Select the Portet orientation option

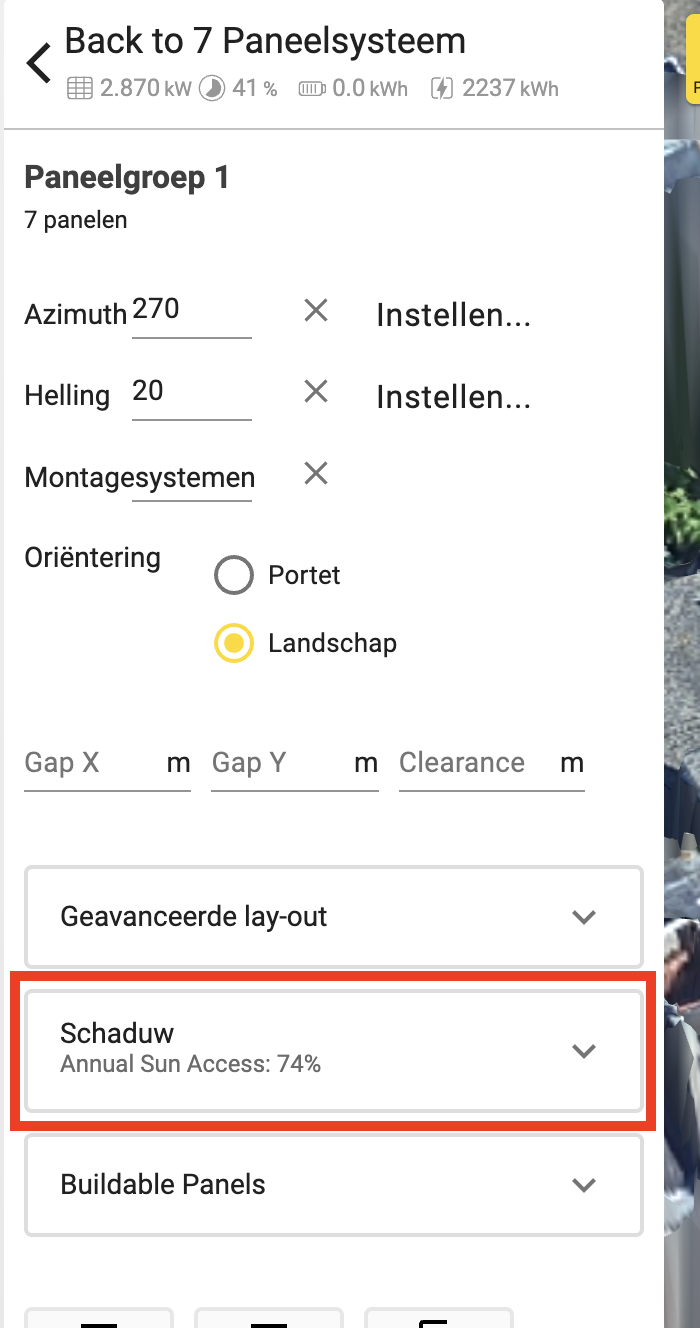click(234, 576)
